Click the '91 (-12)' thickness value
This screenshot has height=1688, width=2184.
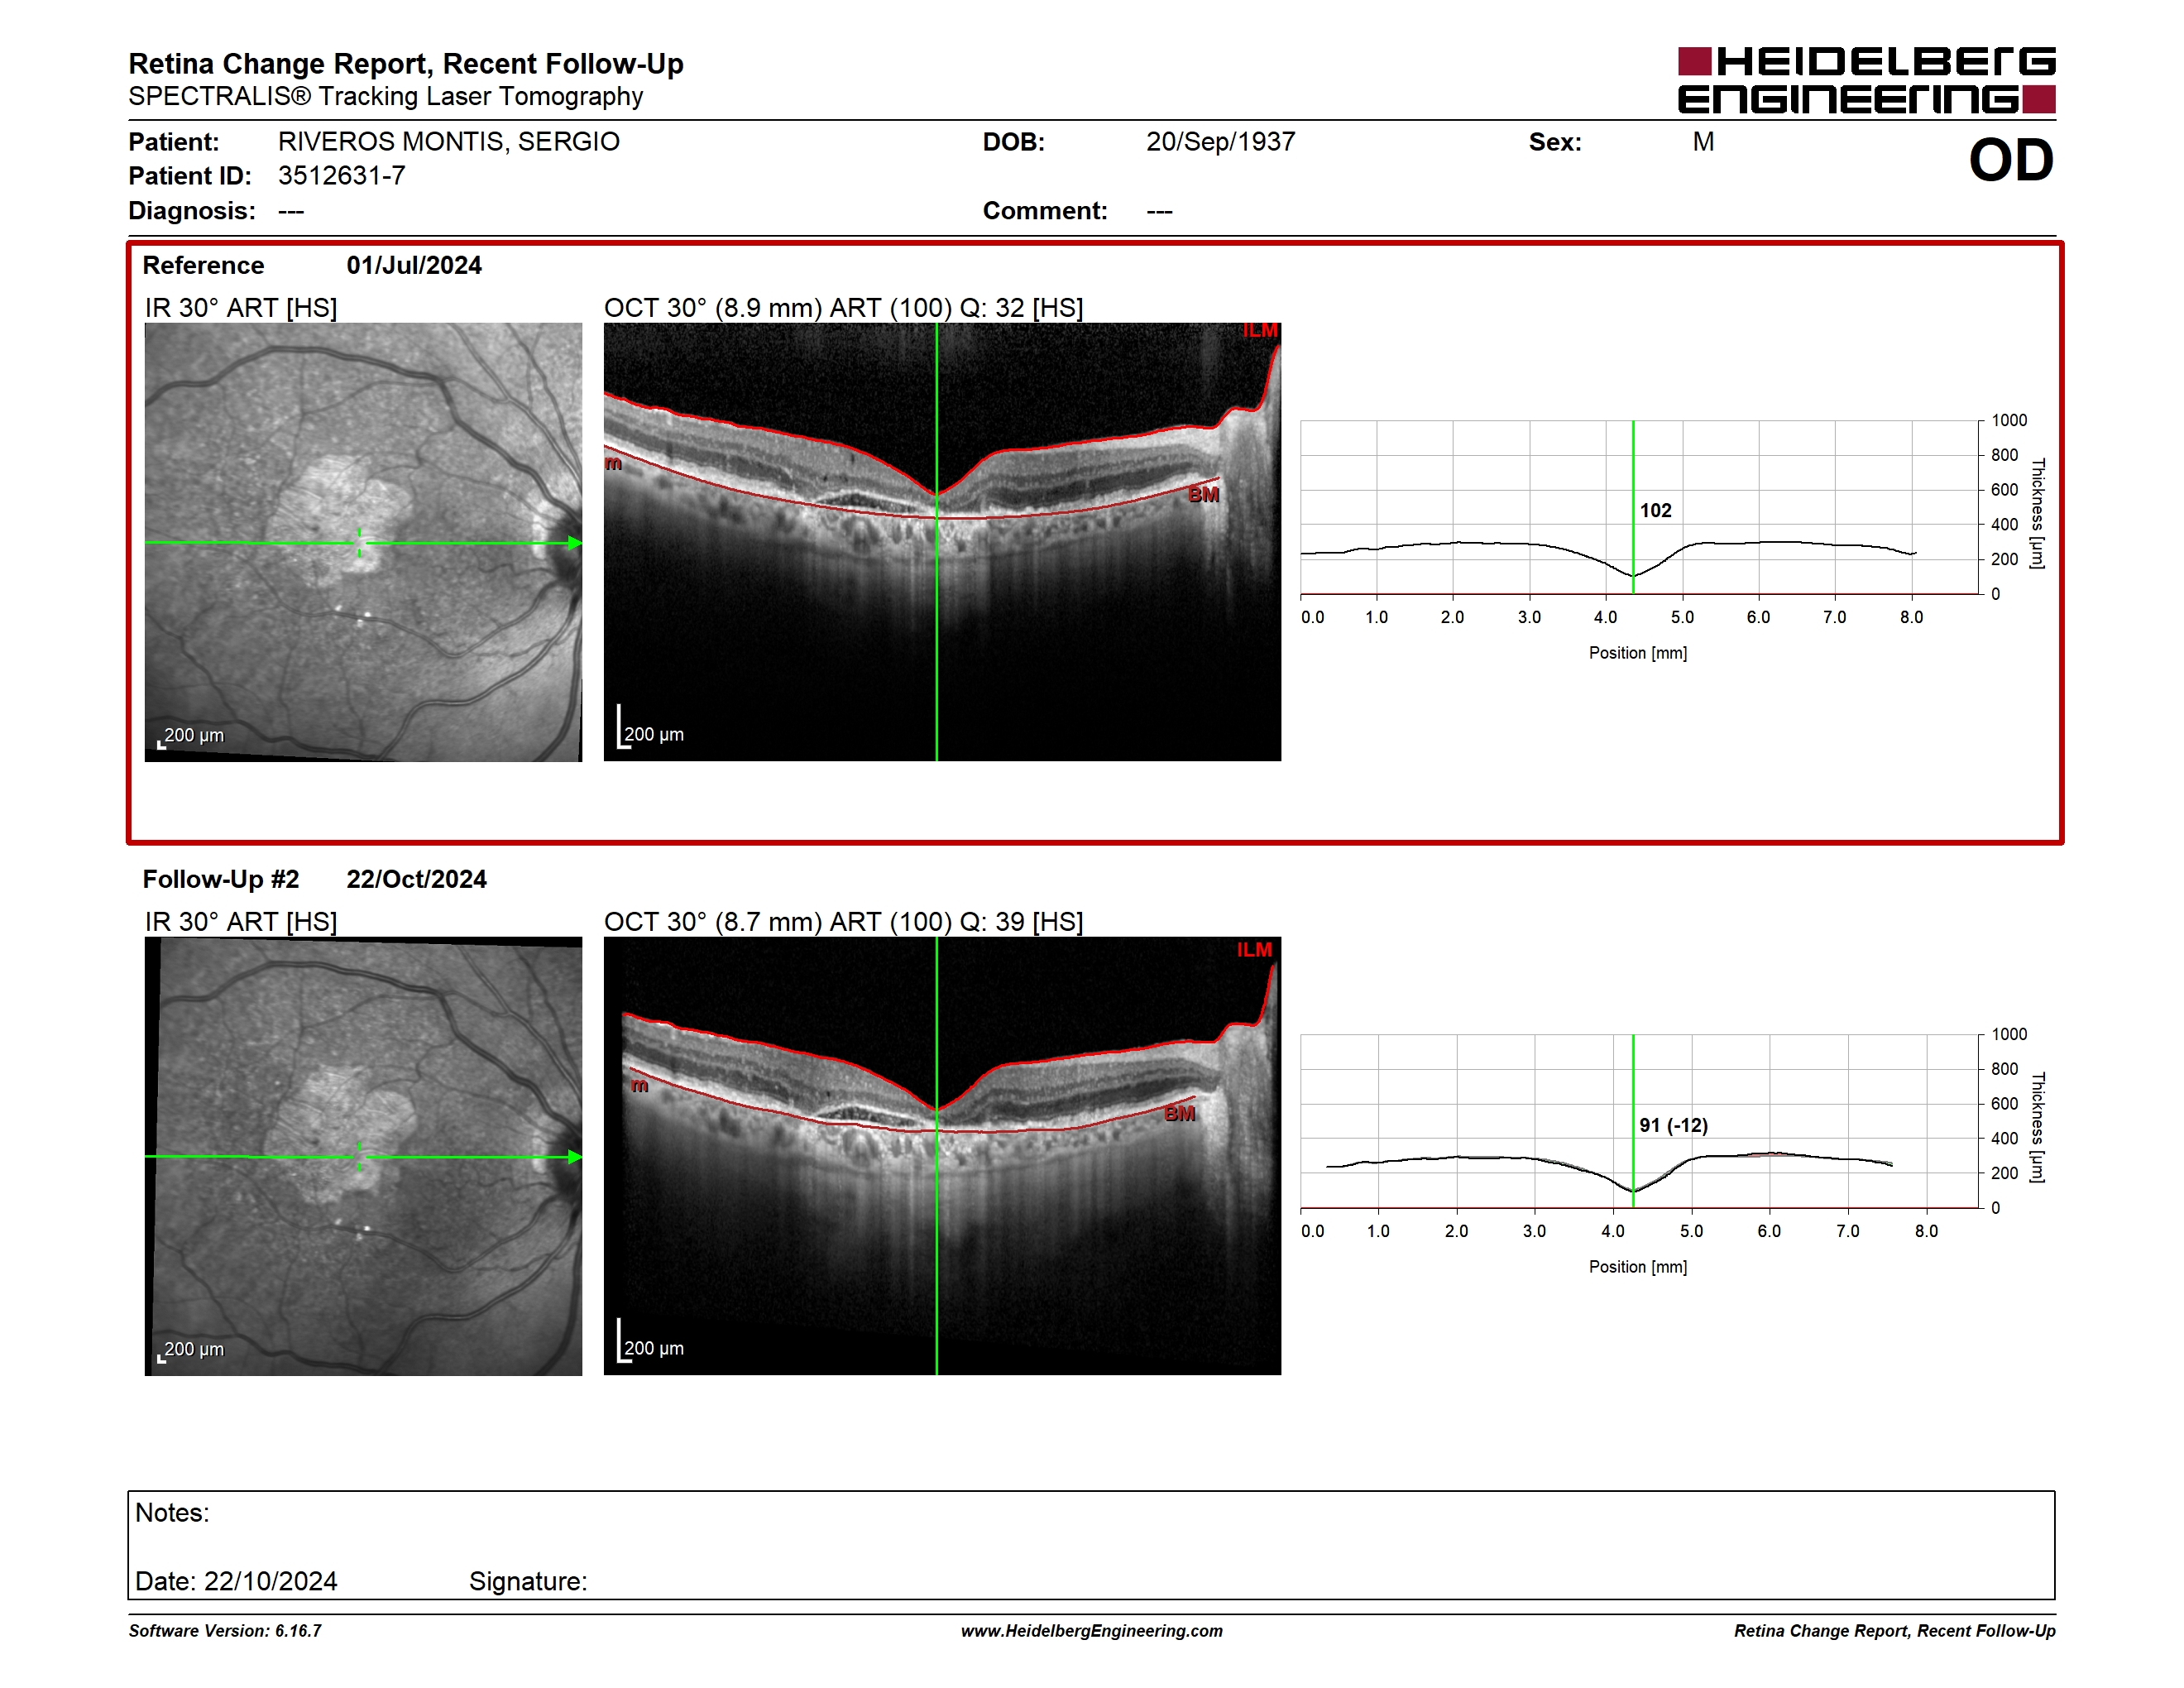(1673, 1125)
